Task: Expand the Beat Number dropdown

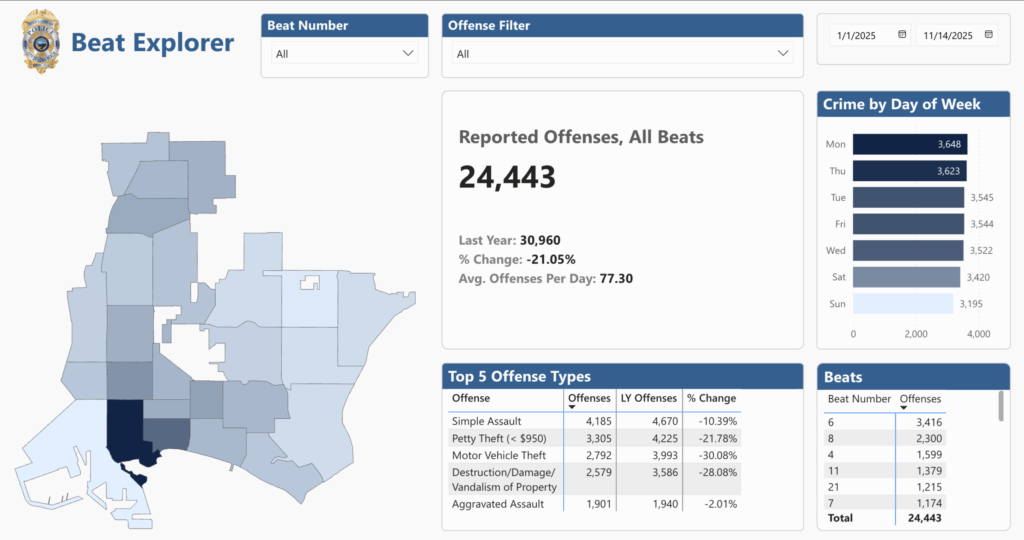Action: coord(407,53)
